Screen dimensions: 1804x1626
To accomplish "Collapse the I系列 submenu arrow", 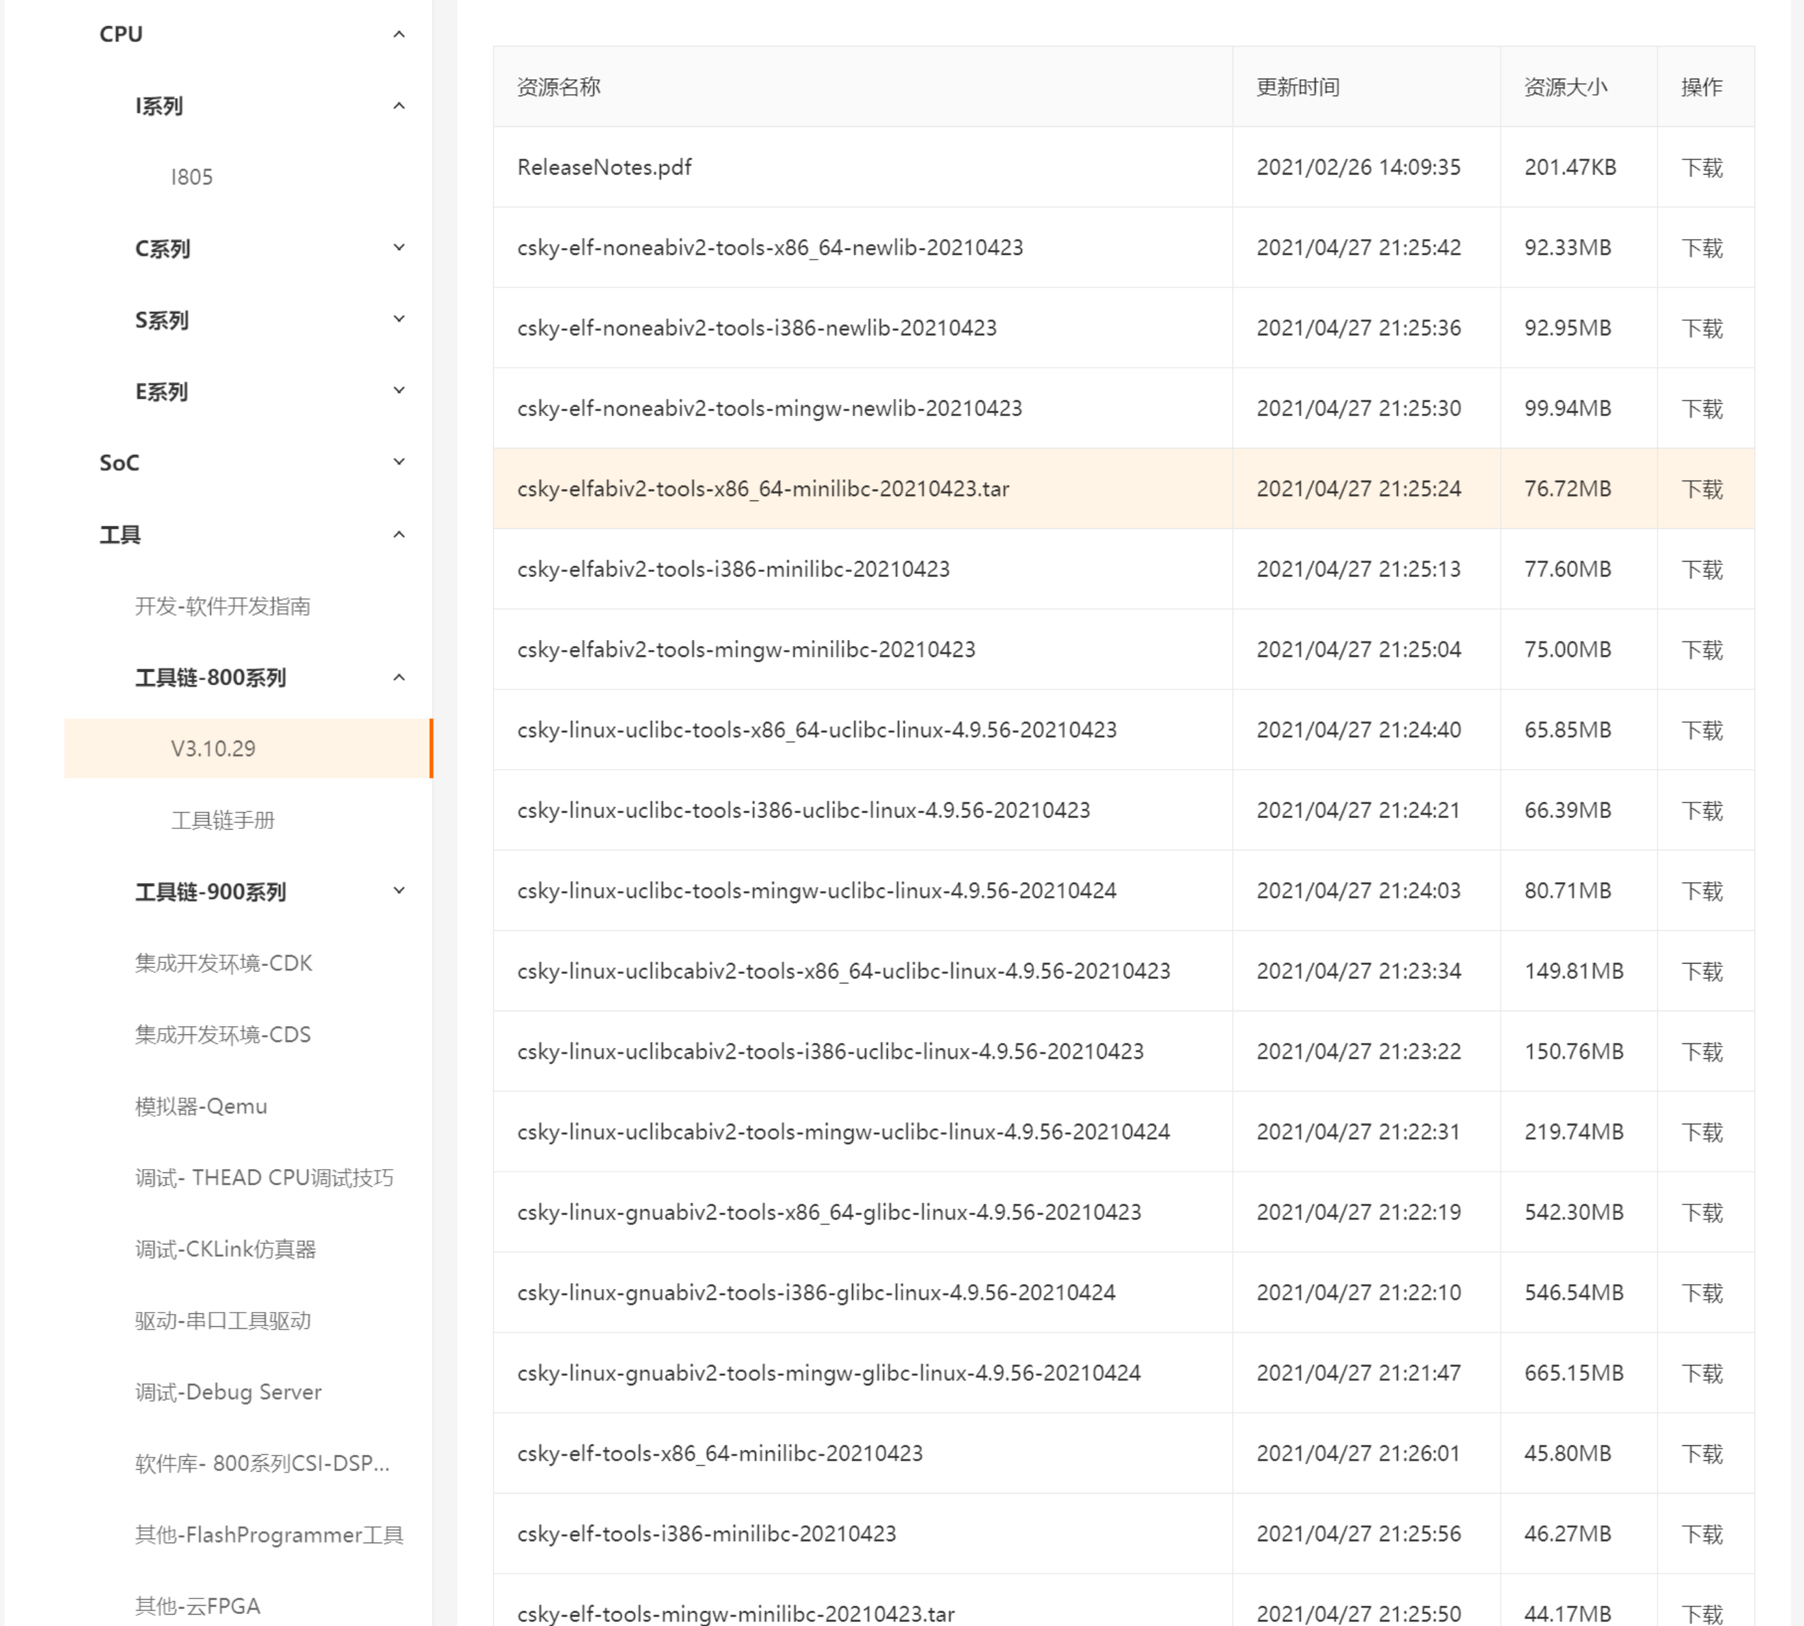I will point(398,106).
